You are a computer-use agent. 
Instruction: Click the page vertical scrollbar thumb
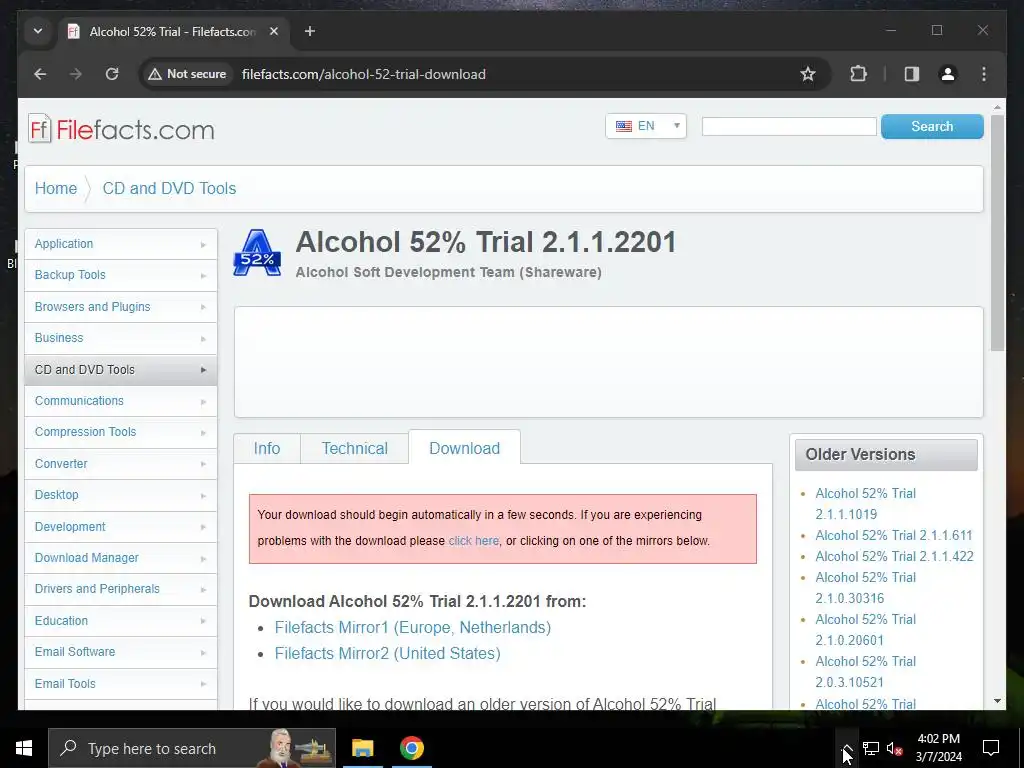997,233
